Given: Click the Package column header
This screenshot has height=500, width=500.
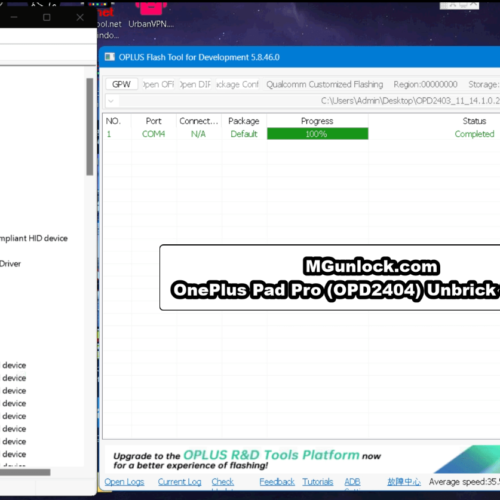Looking at the screenshot, I should pos(244,121).
